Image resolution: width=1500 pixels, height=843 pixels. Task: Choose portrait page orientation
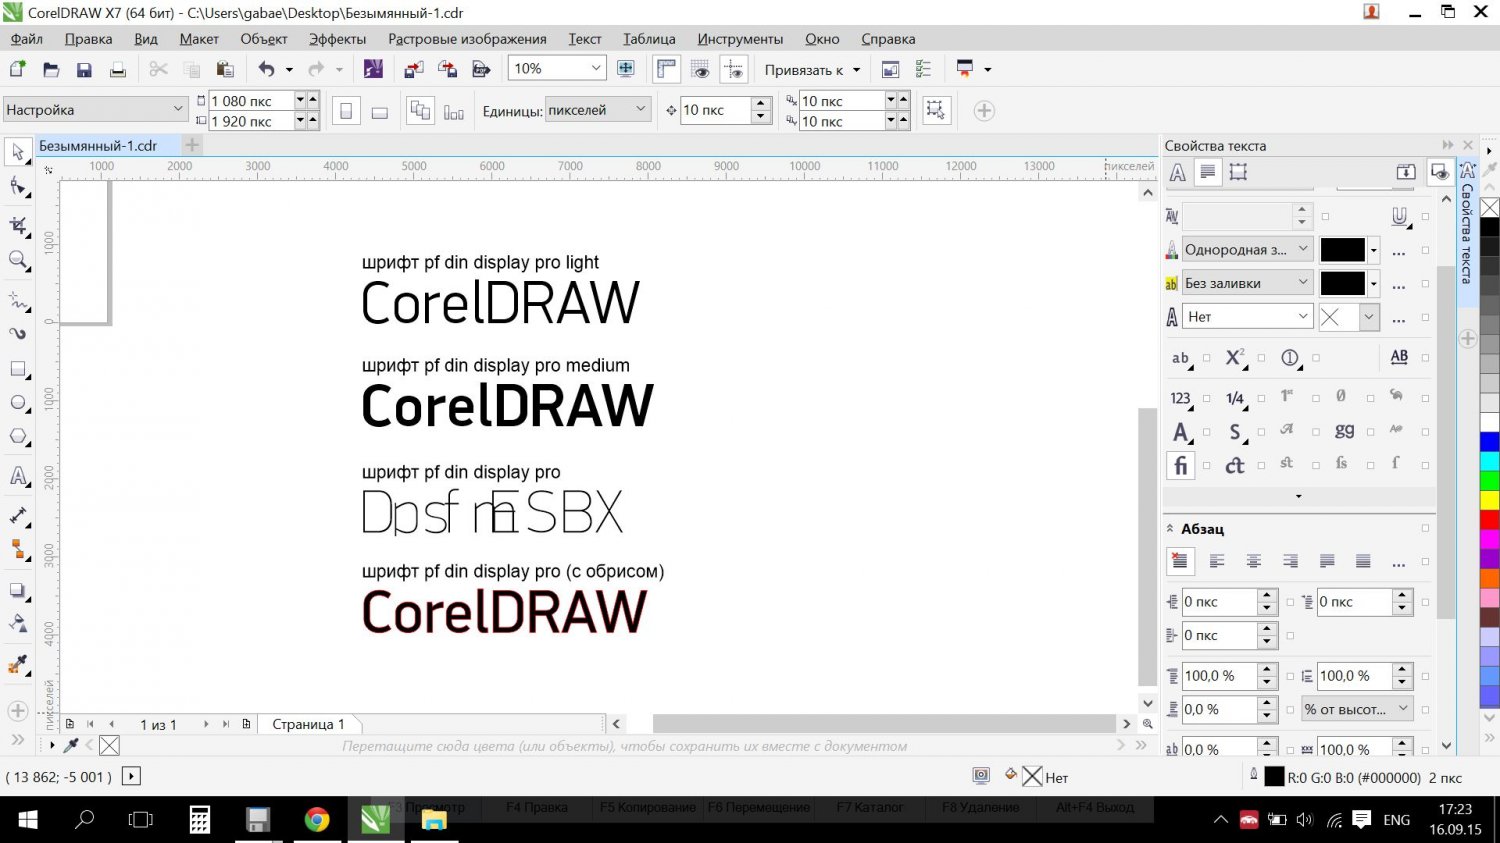tap(346, 111)
